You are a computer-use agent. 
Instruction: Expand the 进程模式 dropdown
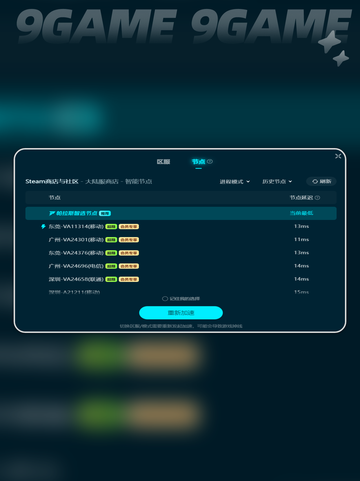[235, 182]
